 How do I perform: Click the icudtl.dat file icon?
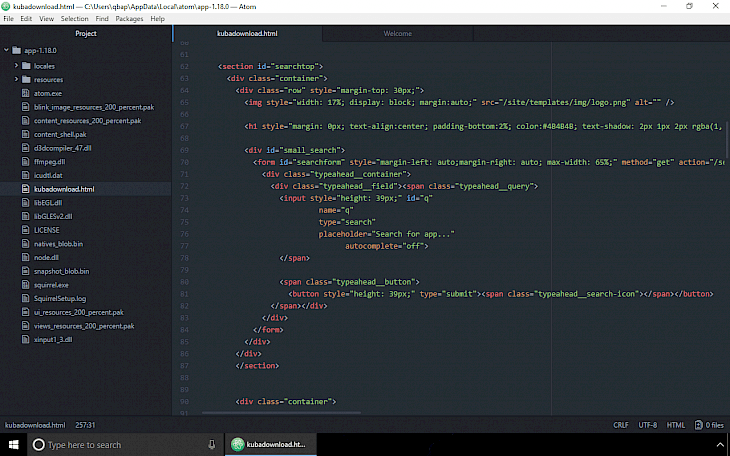(x=26, y=175)
